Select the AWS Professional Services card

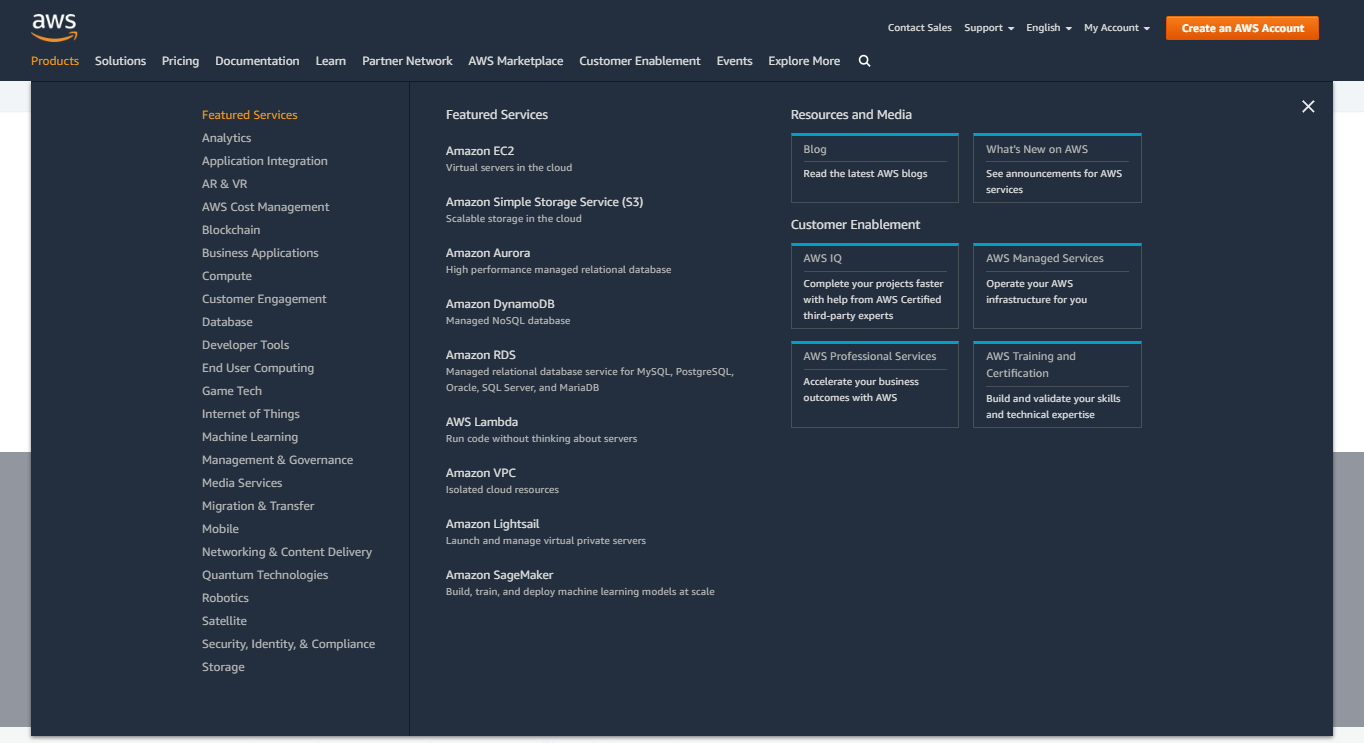pos(875,384)
